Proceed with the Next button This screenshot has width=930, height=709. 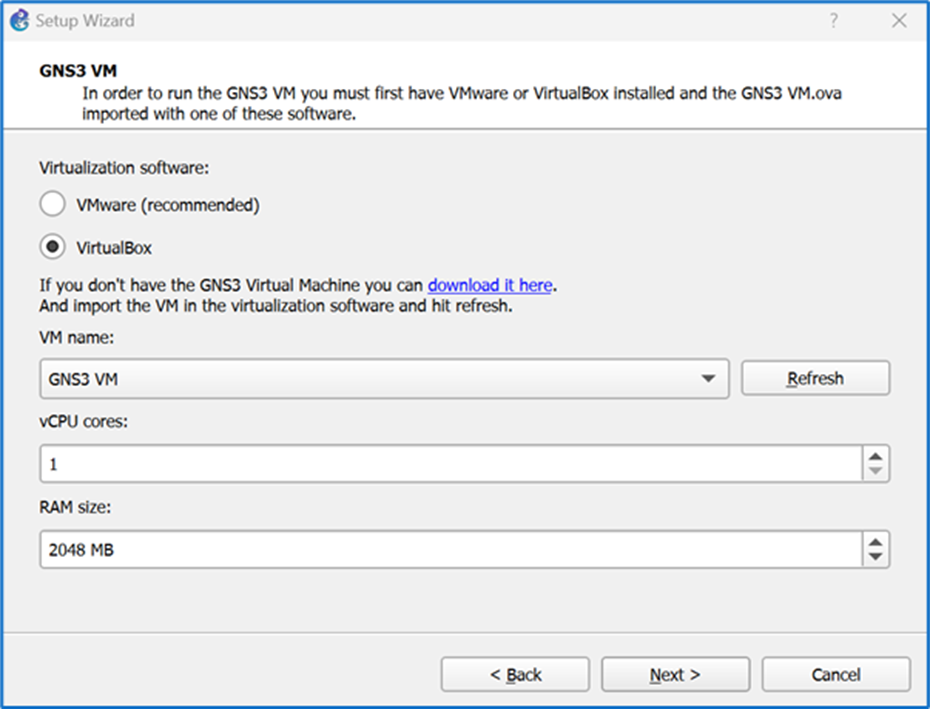676,675
